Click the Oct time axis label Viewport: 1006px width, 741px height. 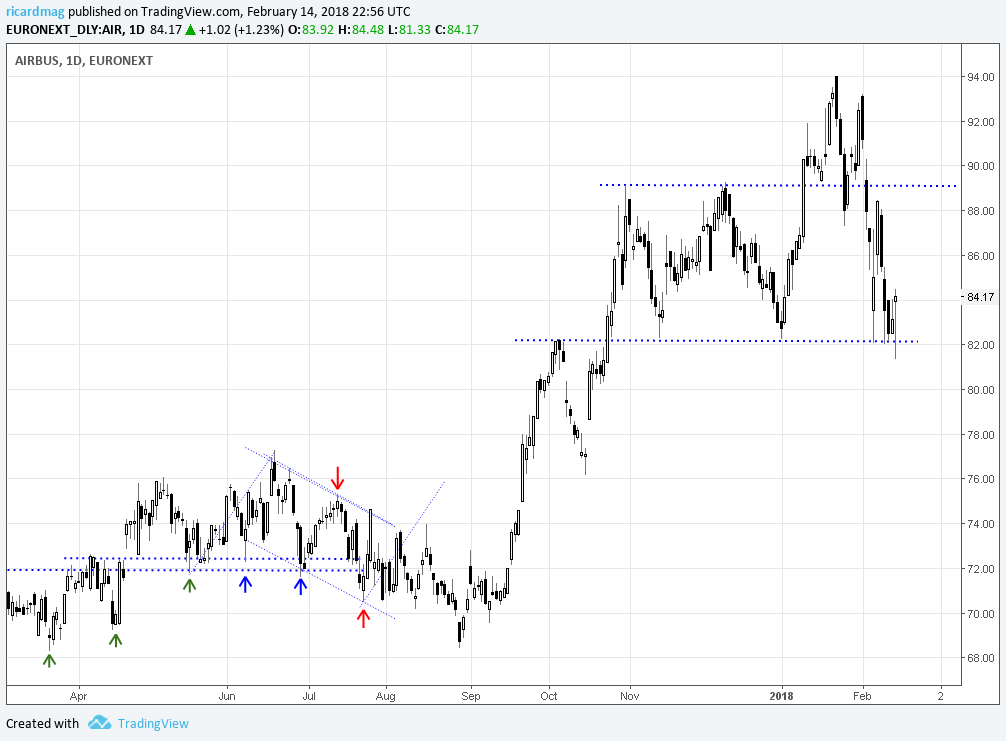coord(549,696)
